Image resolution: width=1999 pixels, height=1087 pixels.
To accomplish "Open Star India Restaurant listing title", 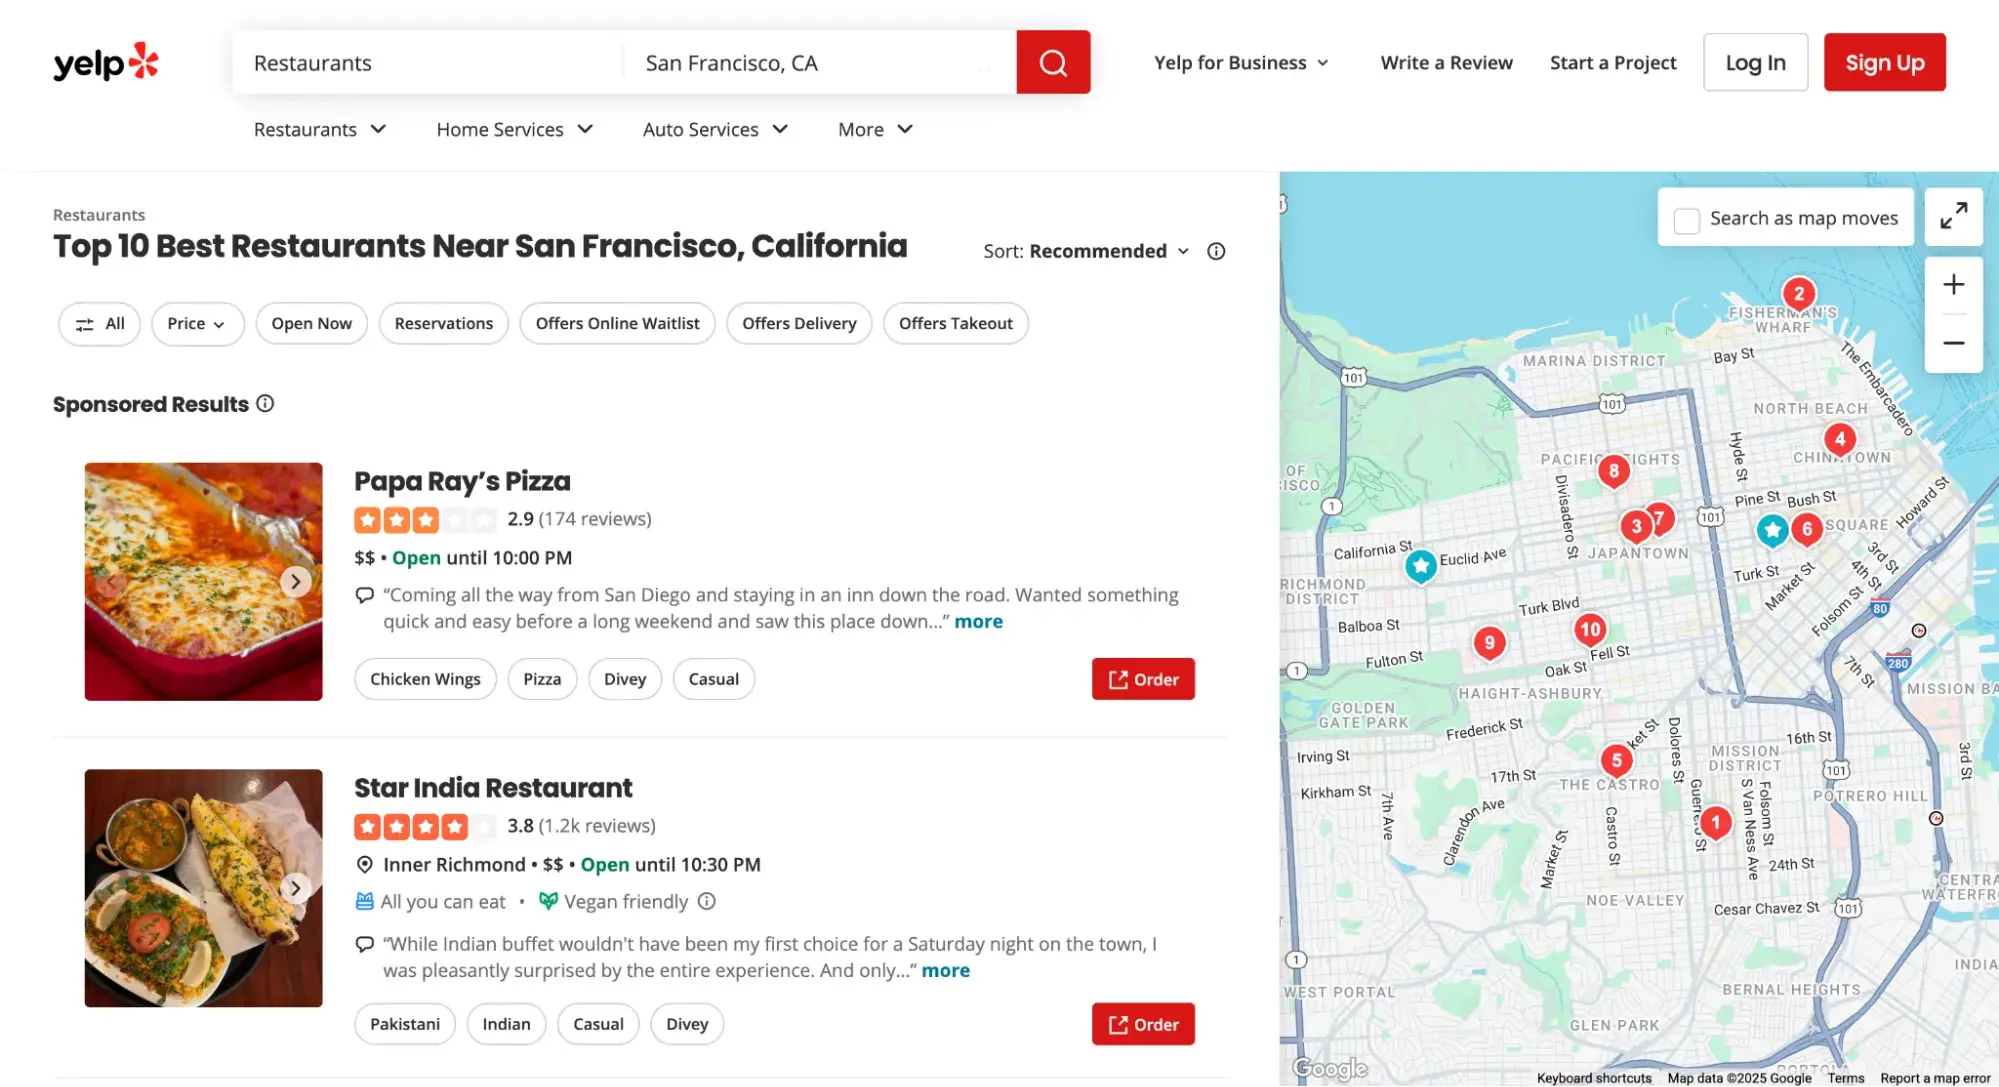I will tap(493, 788).
